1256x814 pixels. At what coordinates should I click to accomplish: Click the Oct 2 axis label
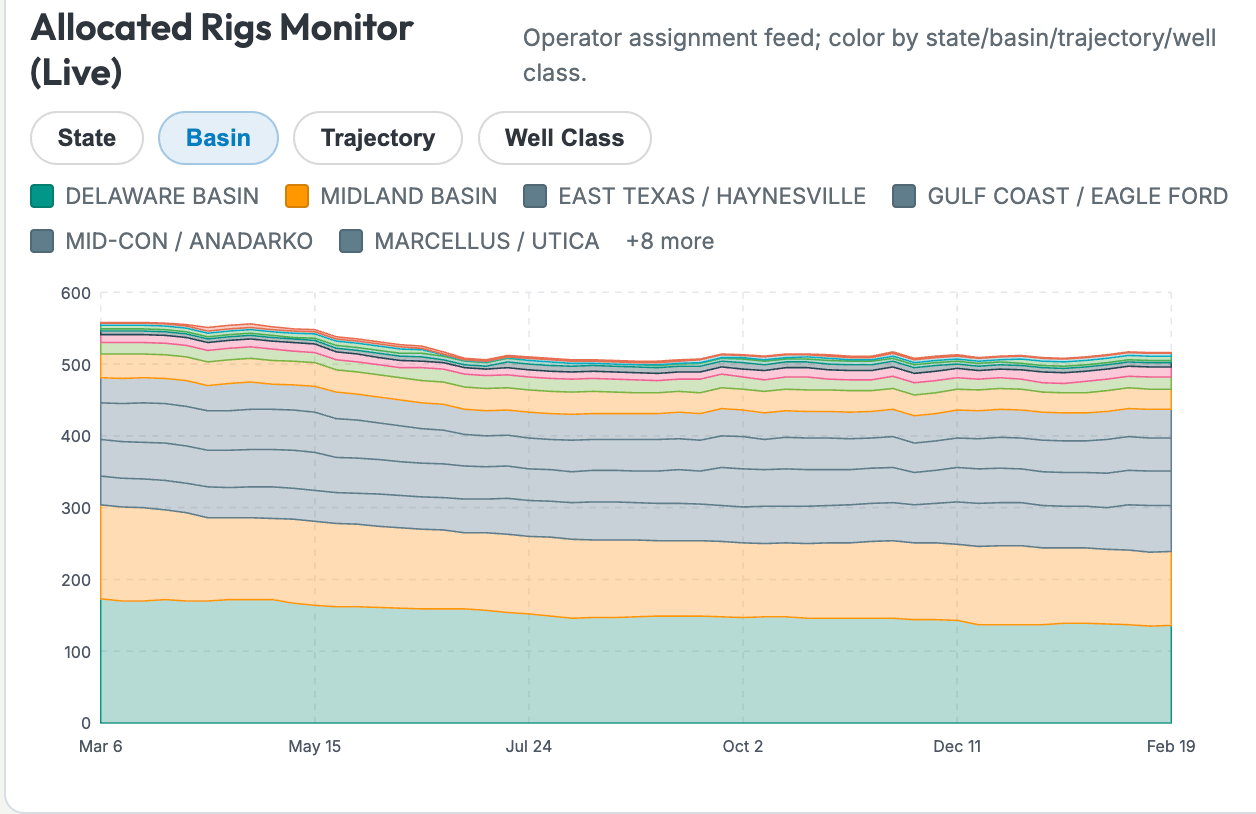(x=743, y=746)
